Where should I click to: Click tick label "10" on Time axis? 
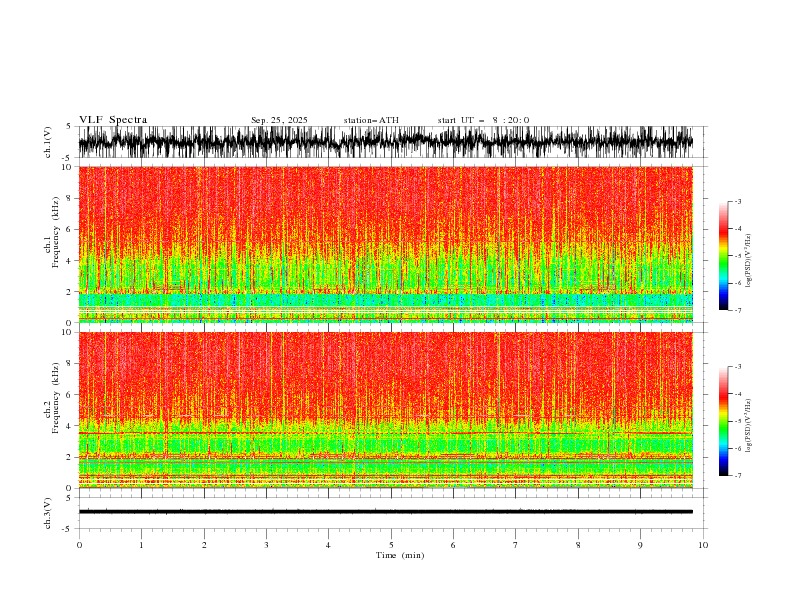click(703, 545)
